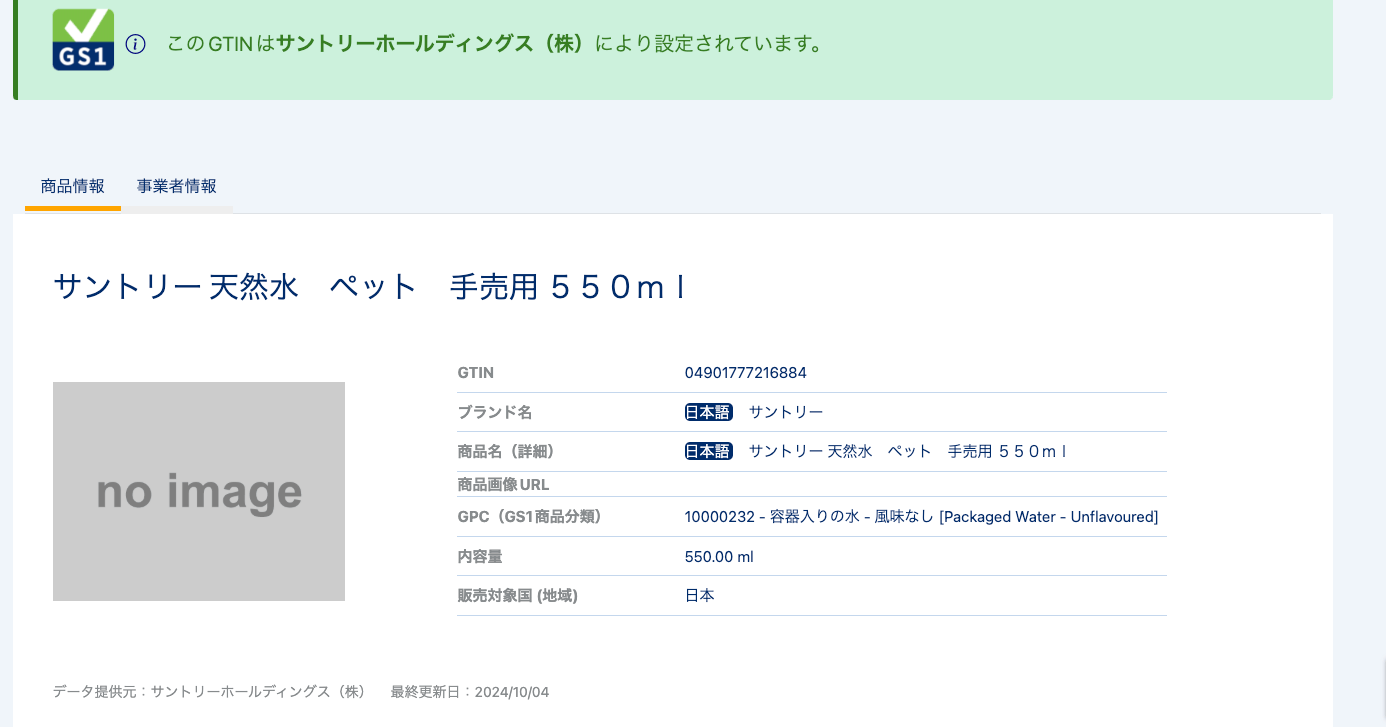The width and height of the screenshot is (1386, 727).
Task: Click the 内容量 value 550.00 ml
Action: (x=719, y=556)
